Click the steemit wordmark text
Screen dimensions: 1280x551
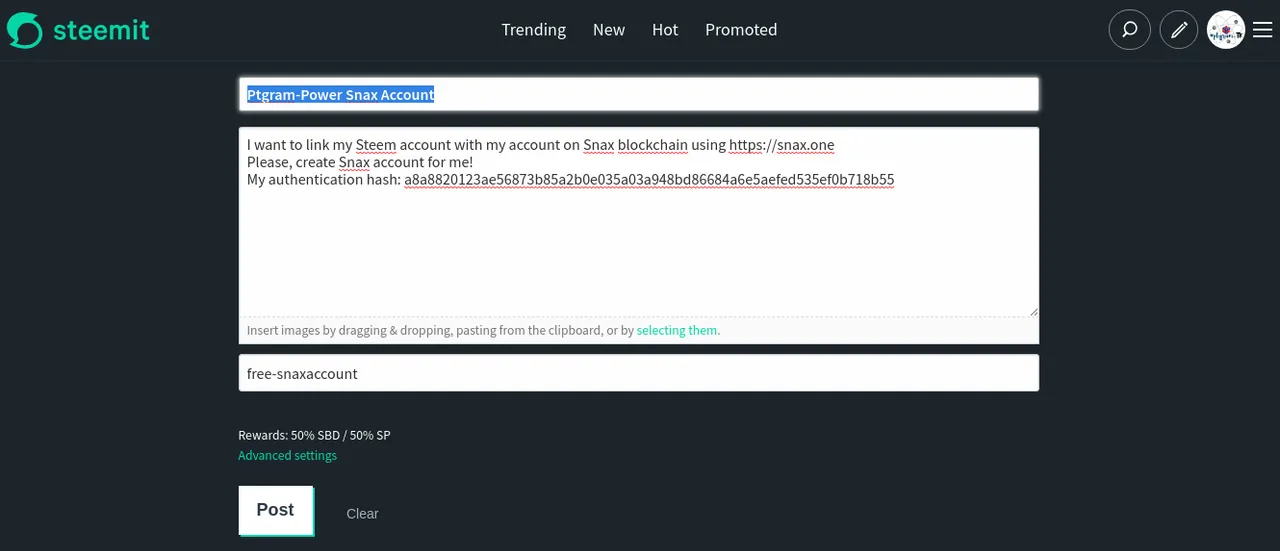click(x=101, y=30)
